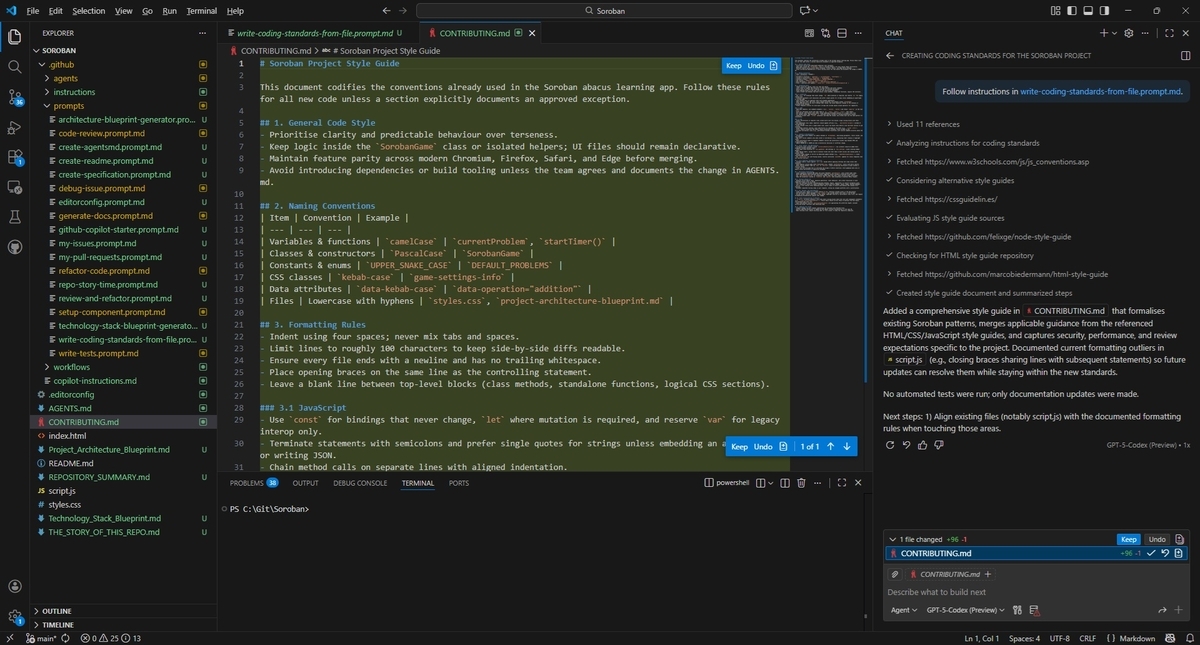The width and height of the screenshot is (1200, 645).
Task: Open the Extensions view
Action: coord(15,157)
